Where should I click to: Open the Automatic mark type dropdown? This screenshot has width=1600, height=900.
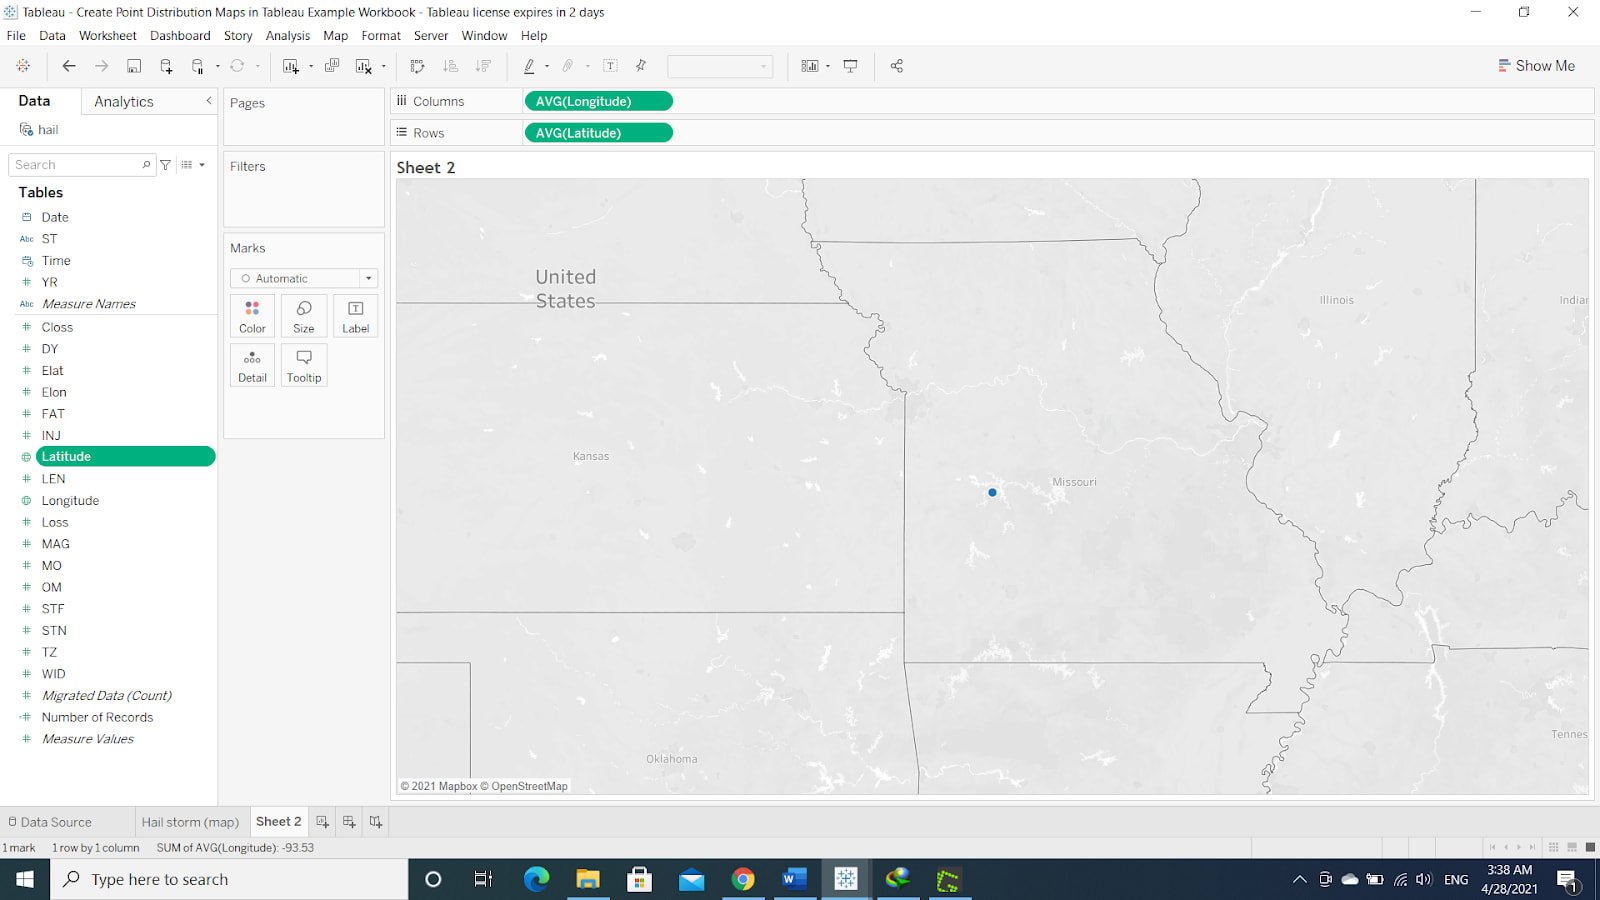click(304, 278)
